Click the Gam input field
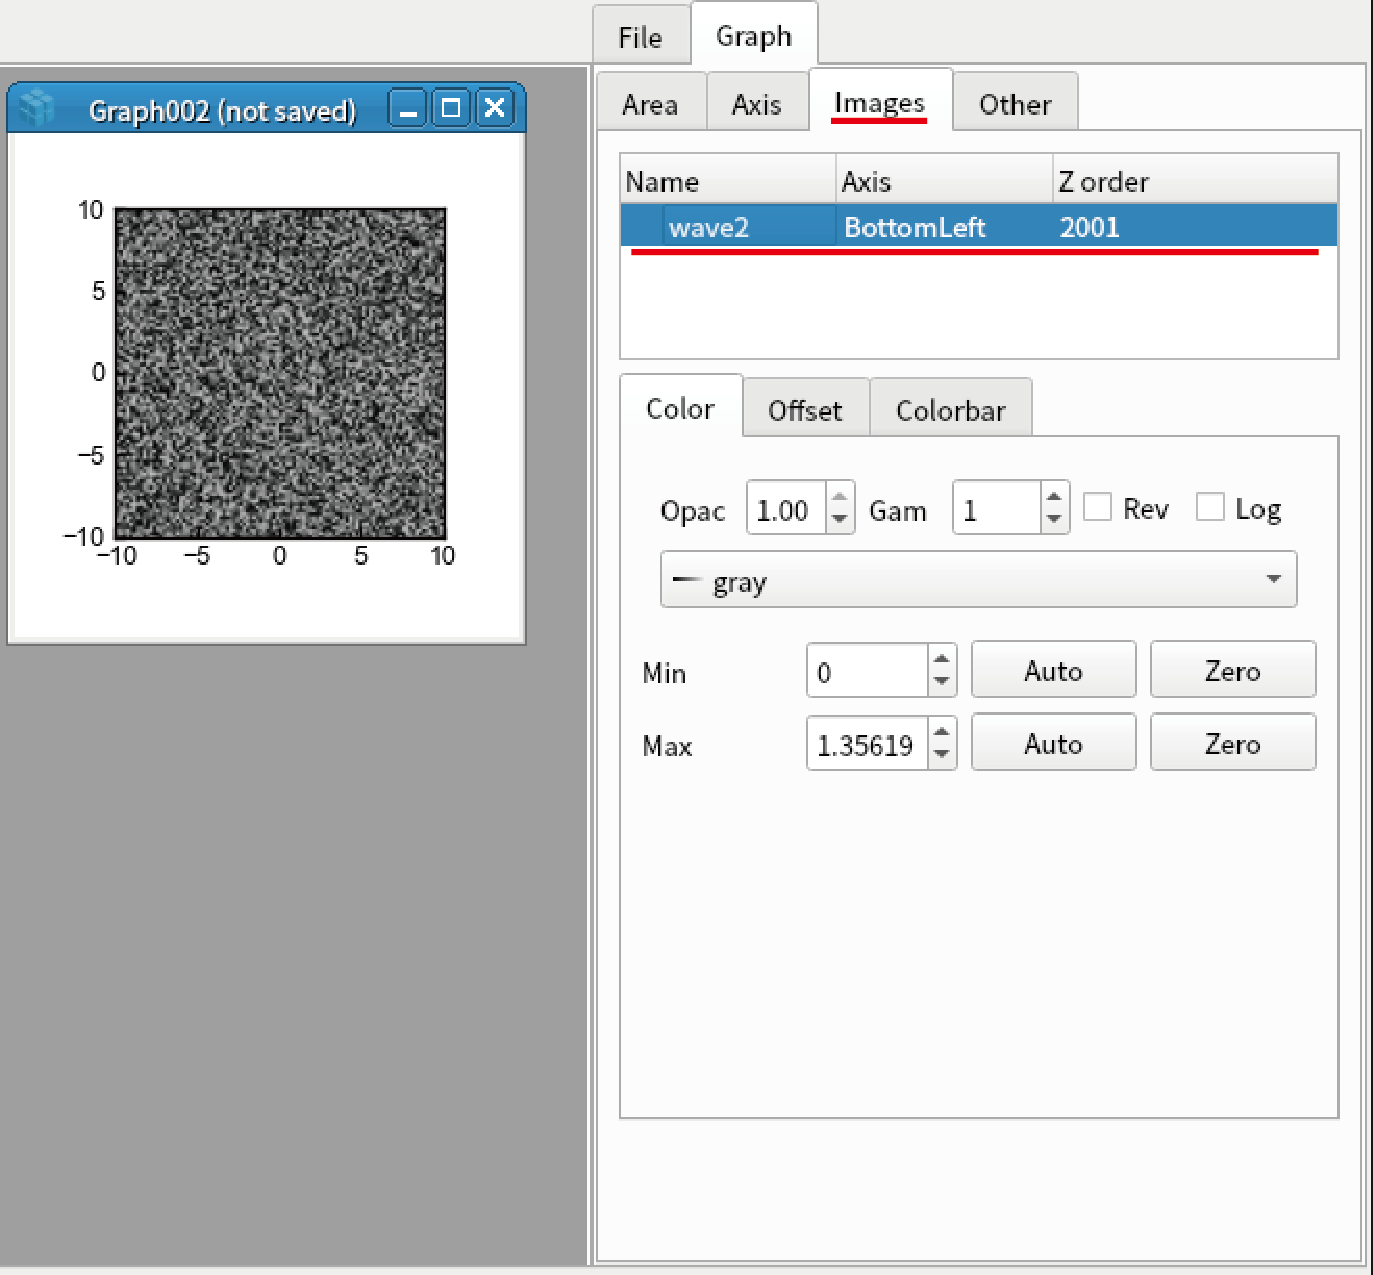Image resolution: width=1373 pixels, height=1275 pixels. coord(997,508)
